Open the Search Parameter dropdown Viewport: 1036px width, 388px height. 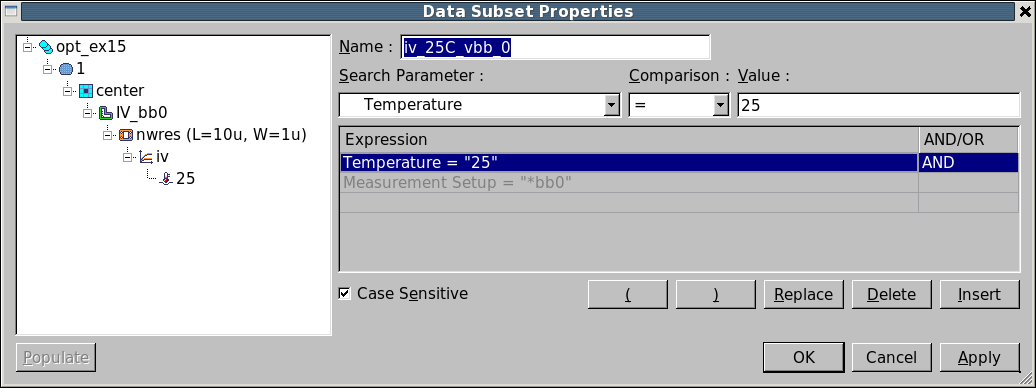point(612,105)
